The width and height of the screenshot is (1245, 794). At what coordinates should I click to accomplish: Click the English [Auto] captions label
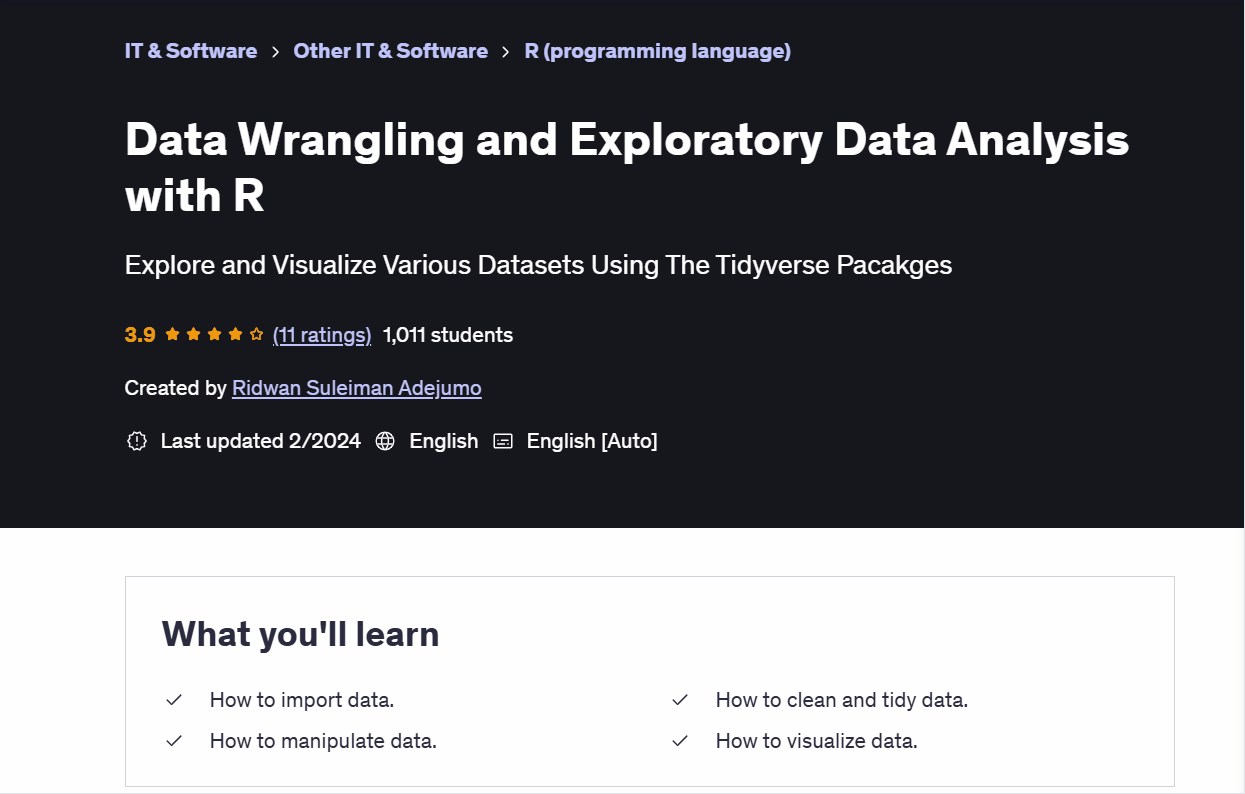pos(592,441)
